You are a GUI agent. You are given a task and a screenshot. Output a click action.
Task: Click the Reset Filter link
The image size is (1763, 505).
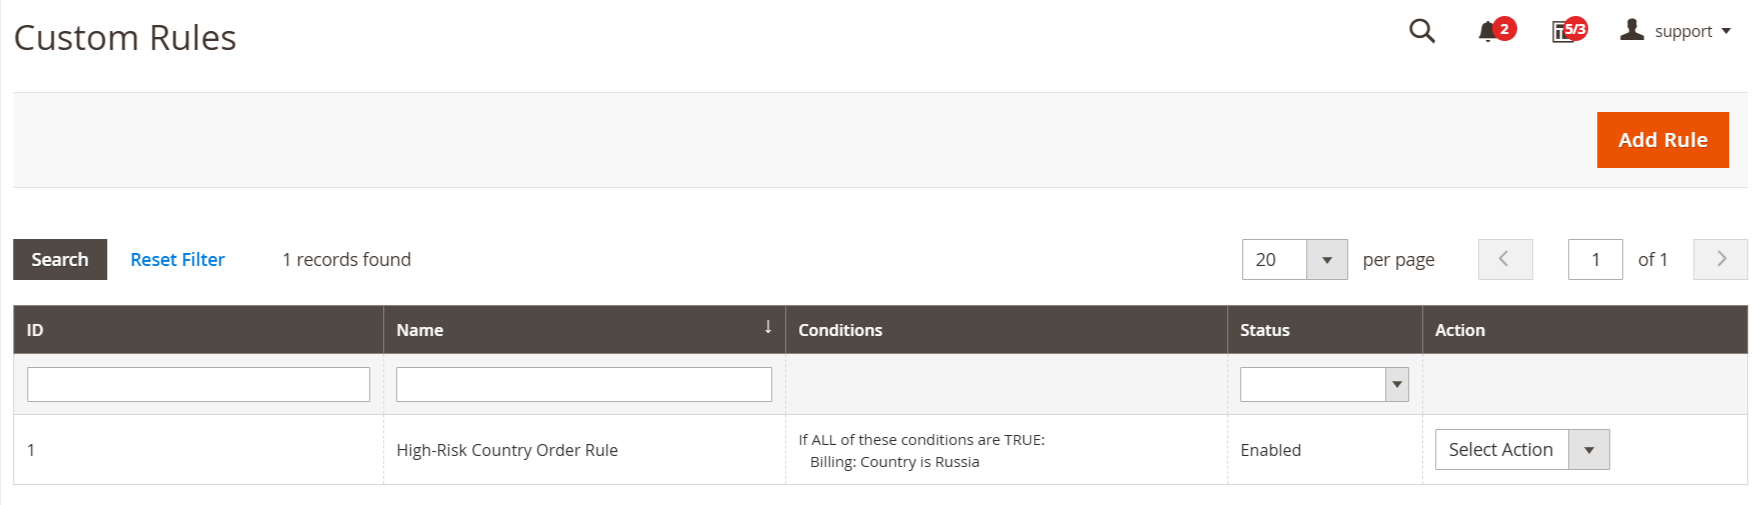pos(177,260)
